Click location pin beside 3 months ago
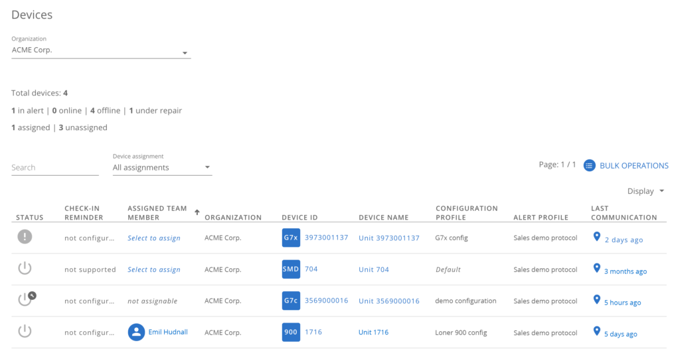The width and height of the screenshot is (680, 361). click(x=597, y=268)
